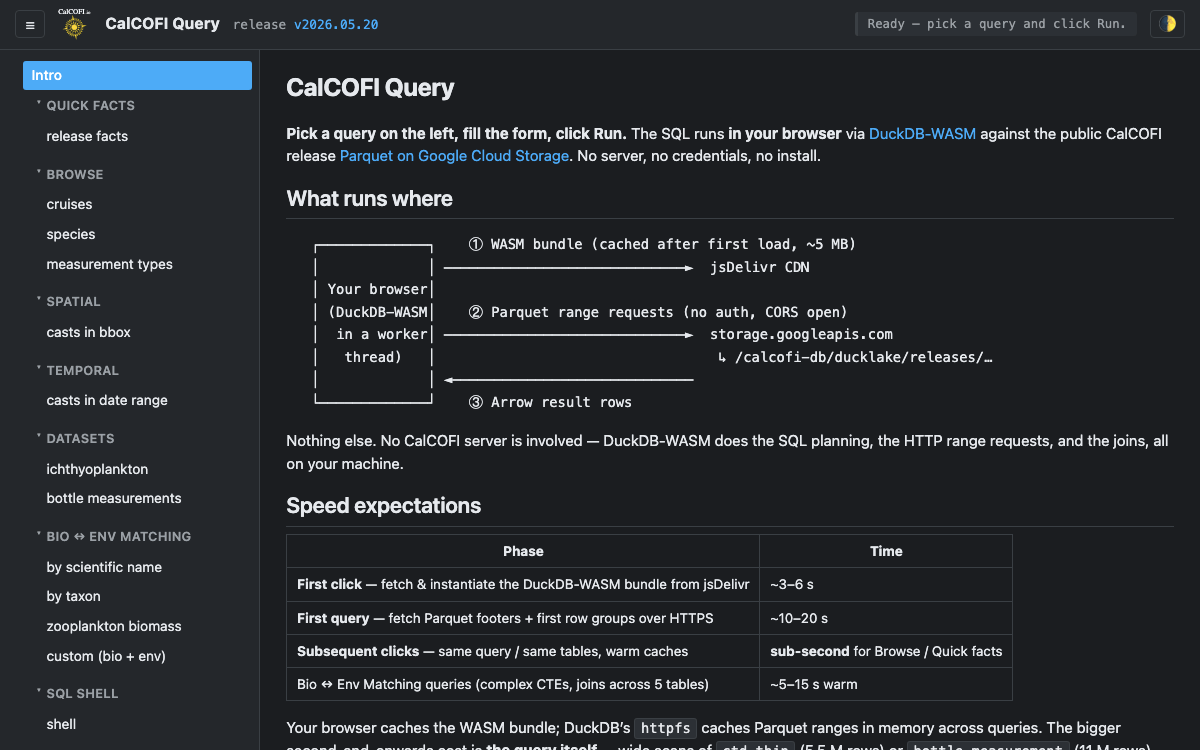This screenshot has width=1200, height=750.
Task: Collapse the SQL SHELL section
Action: pyautogui.click(x=82, y=693)
